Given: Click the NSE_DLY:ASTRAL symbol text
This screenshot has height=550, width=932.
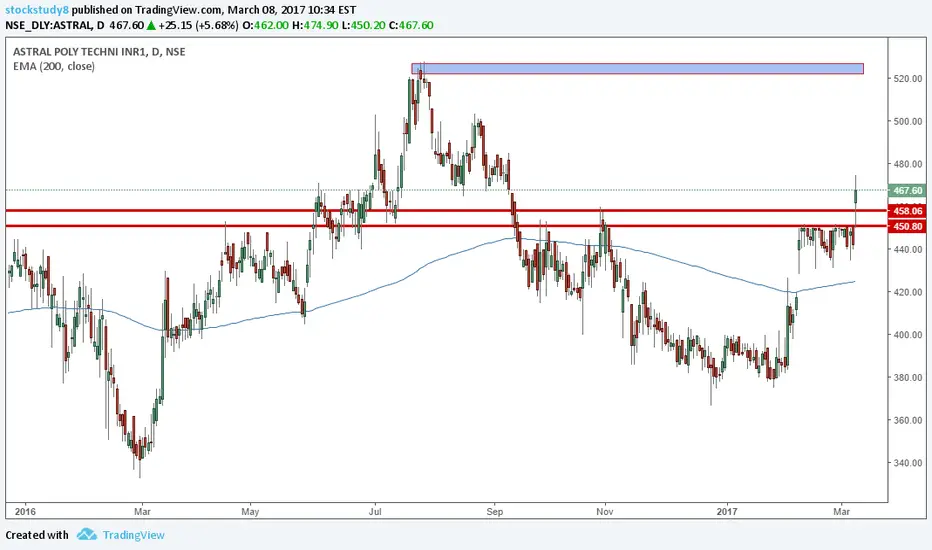Looking at the screenshot, I should 49,25.
